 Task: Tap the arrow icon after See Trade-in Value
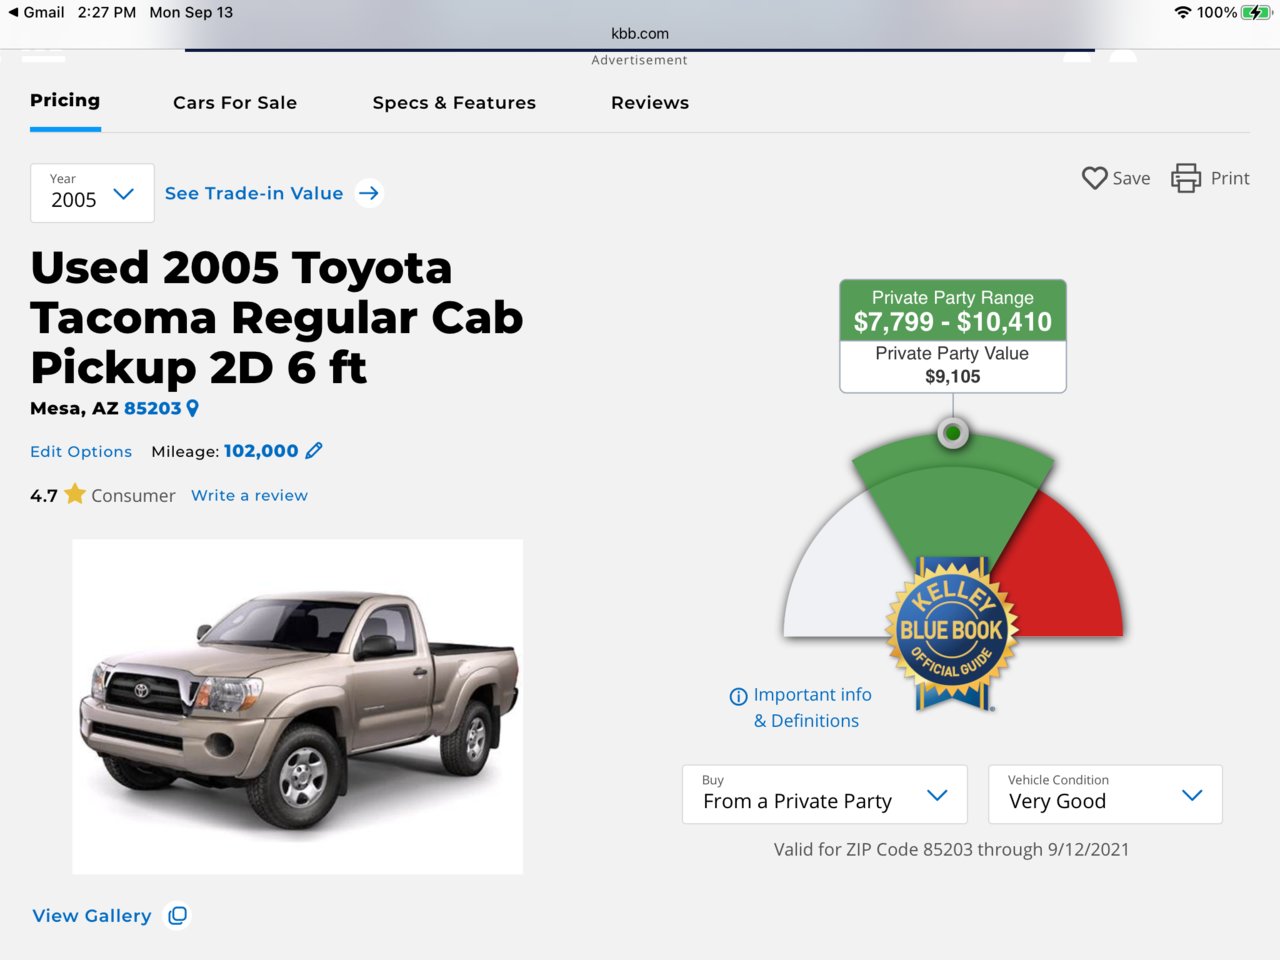tap(369, 193)
